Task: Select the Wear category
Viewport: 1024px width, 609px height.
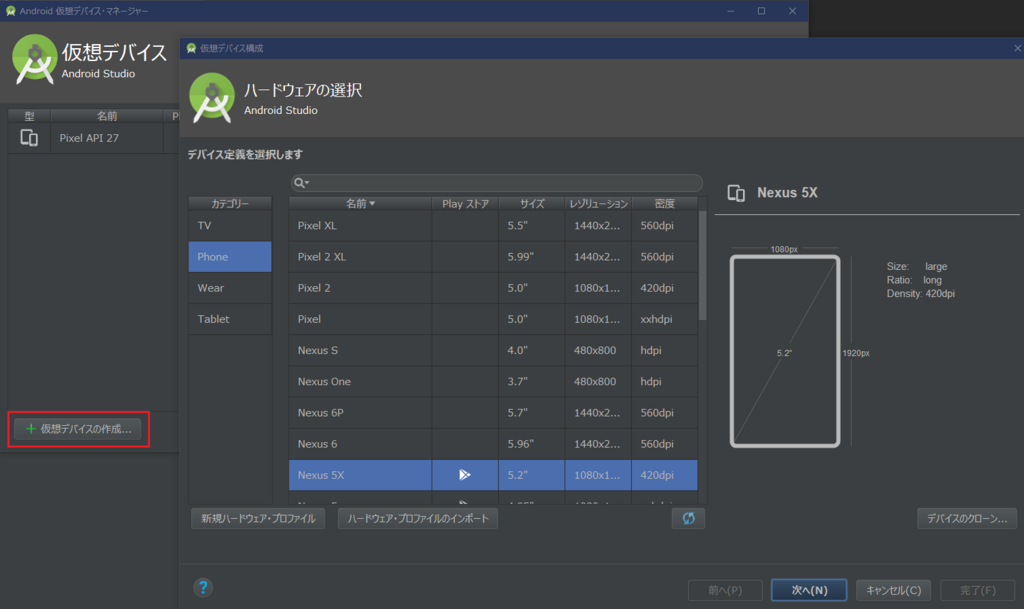Action: (x=230, y=288)
